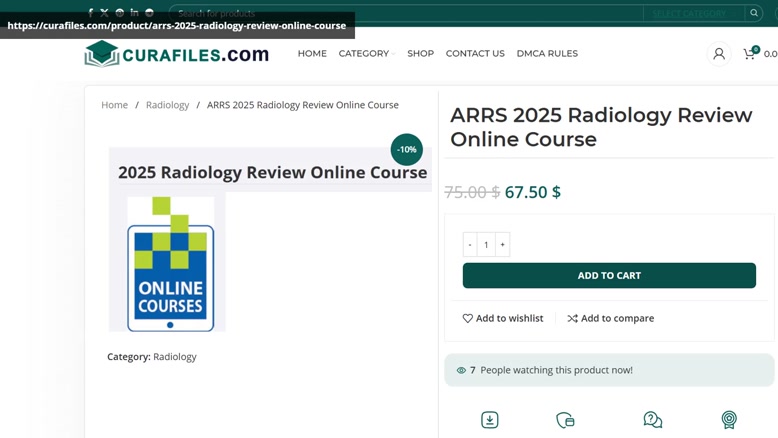Open Contact Us page

coord(475,54)
